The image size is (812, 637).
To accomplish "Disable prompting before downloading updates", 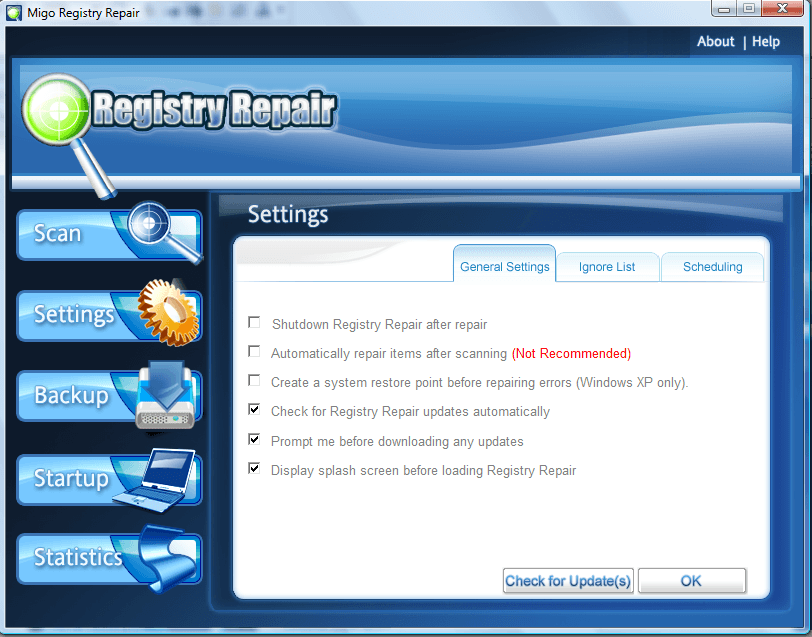I will [x=254, y=439].
